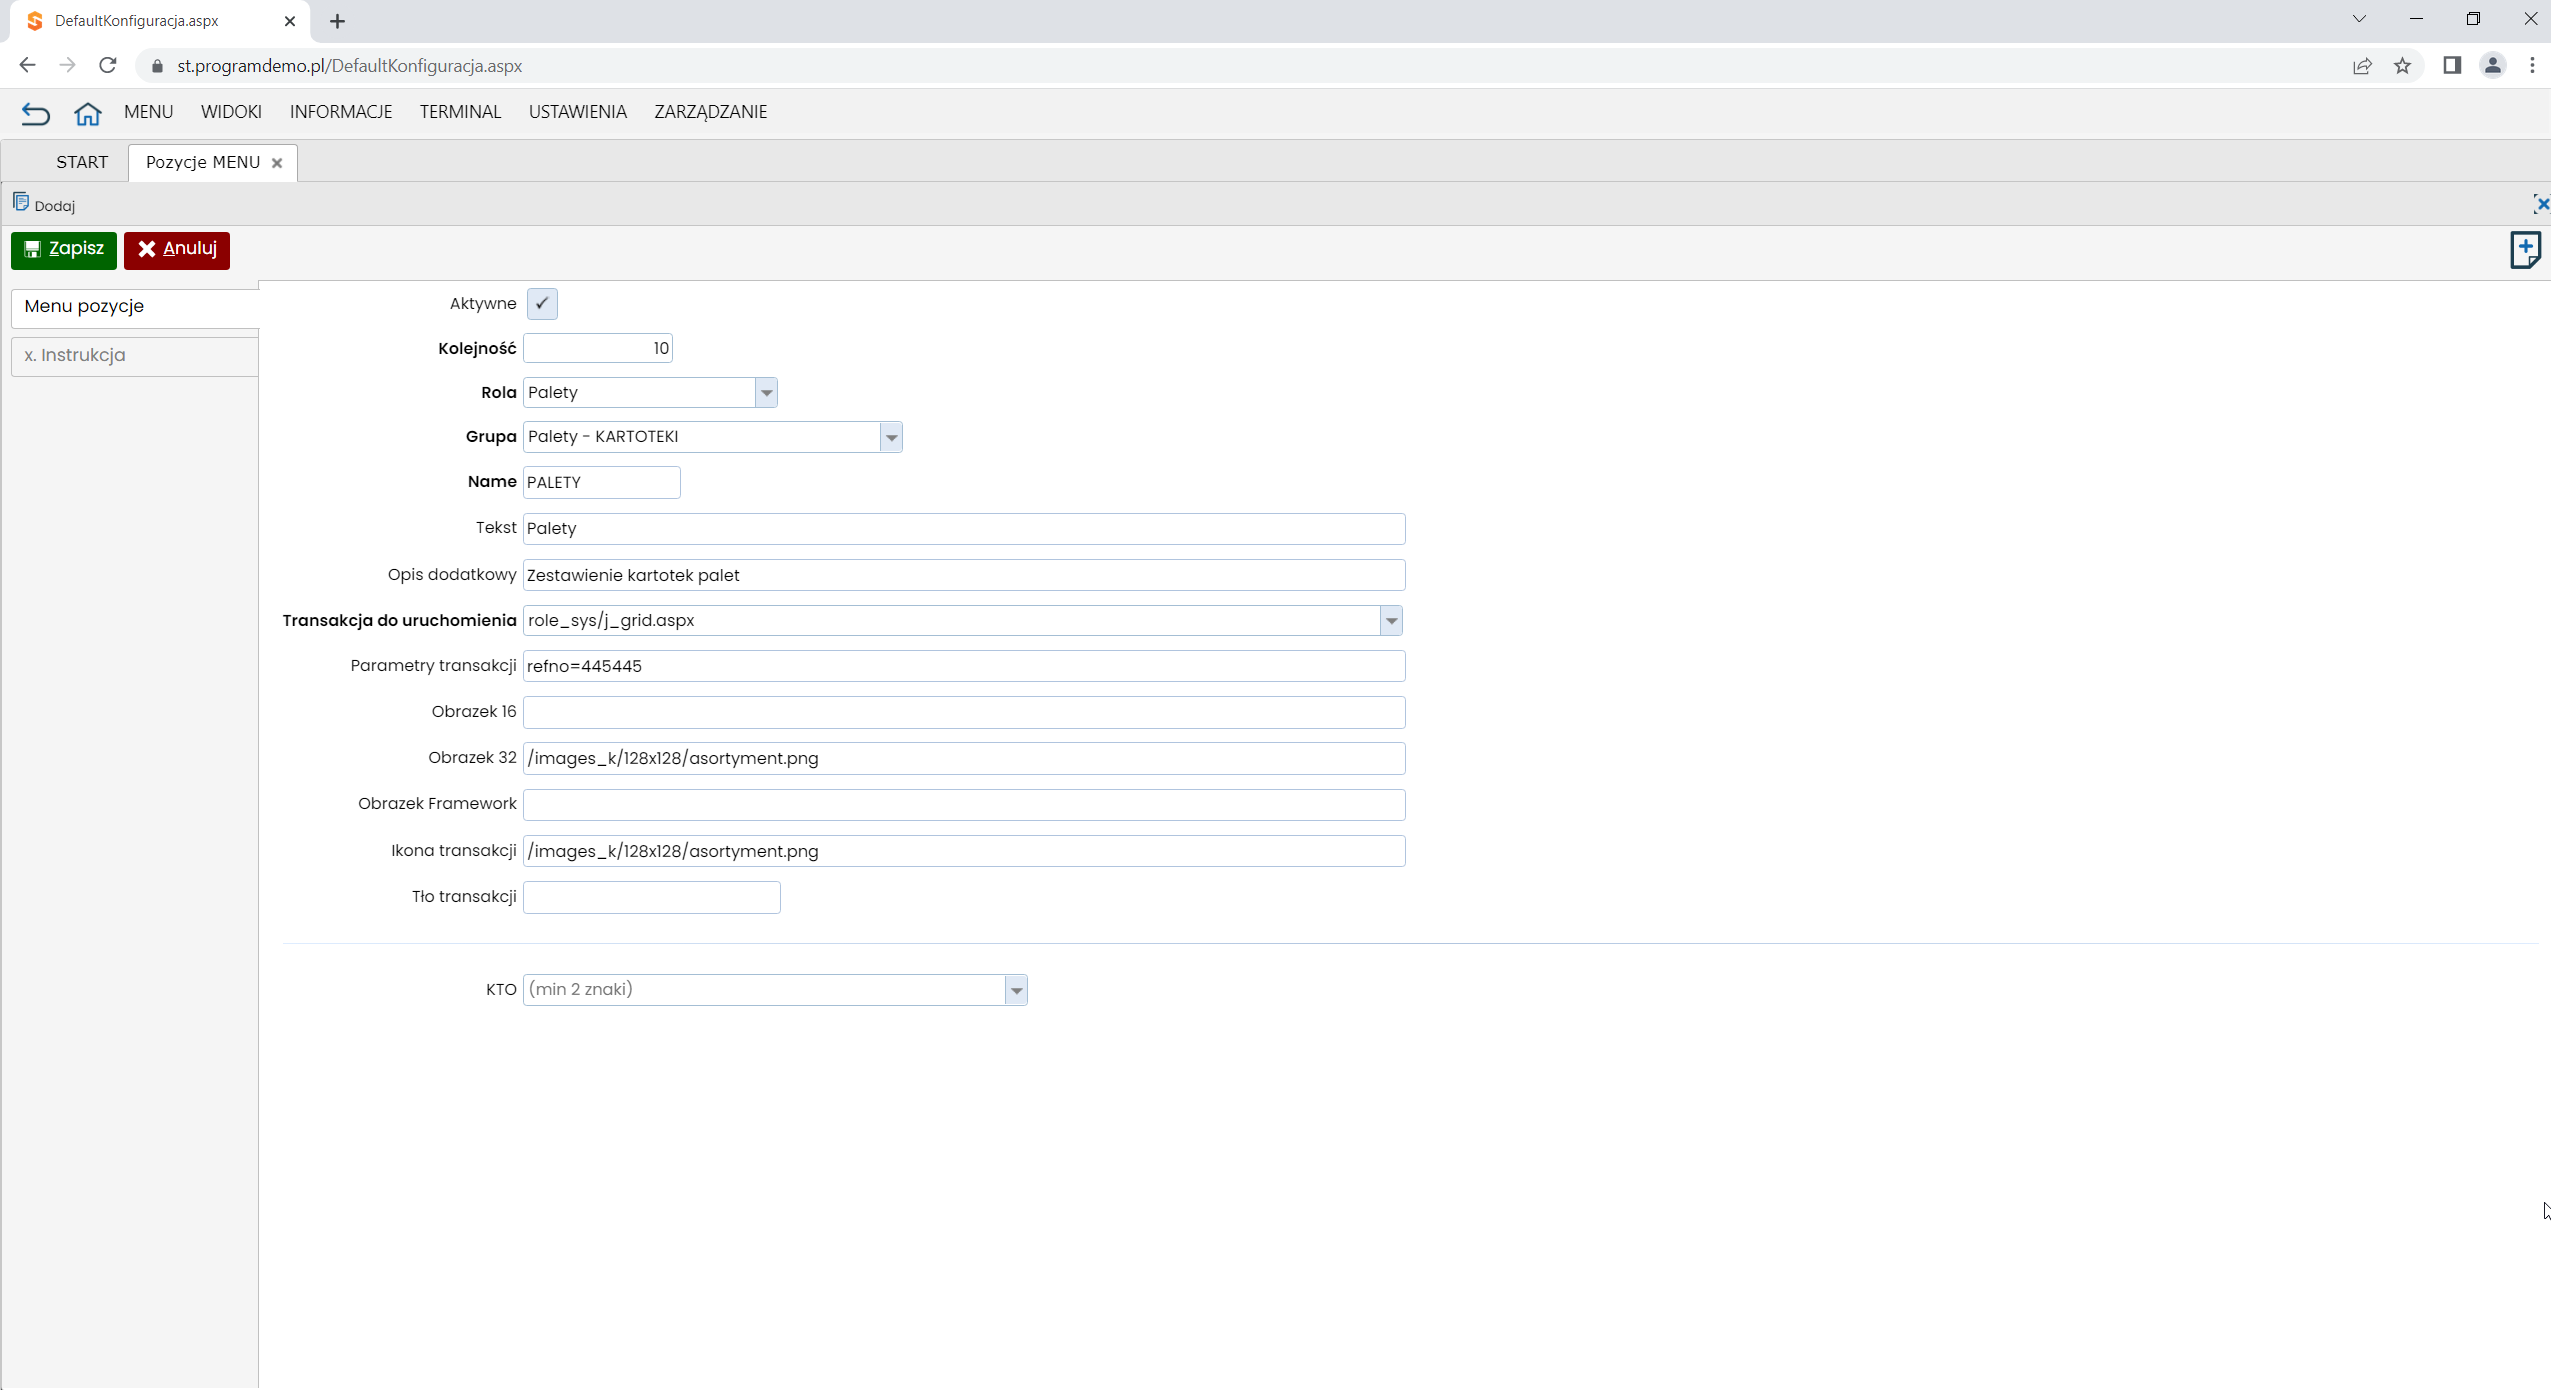
Task: Select the x. Instrukcja side tab
Action: click(135, 356)
